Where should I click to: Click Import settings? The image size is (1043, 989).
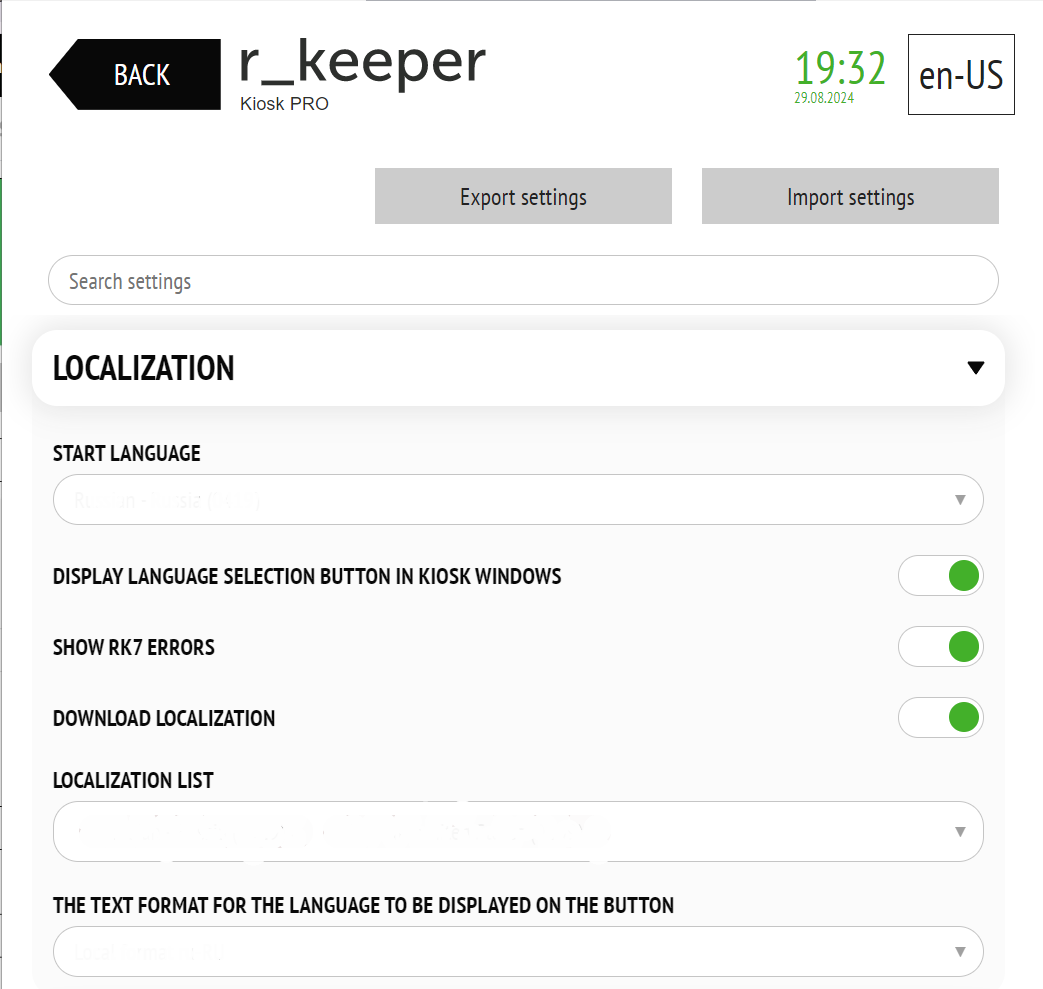[x=850, y=196]
